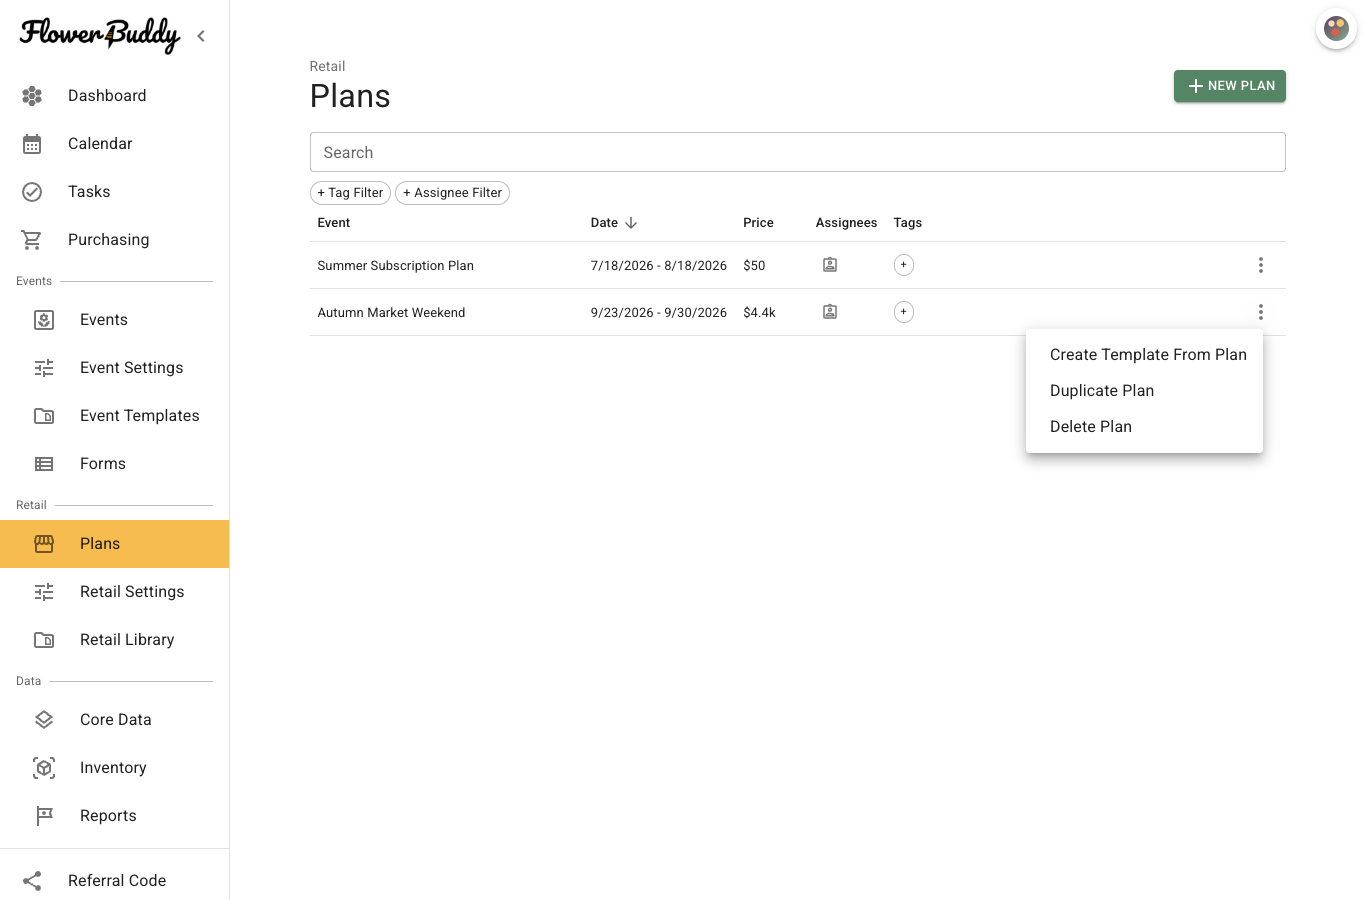
Task: Add a tag to Autumn Market Weekend
Action: [904, 312]
